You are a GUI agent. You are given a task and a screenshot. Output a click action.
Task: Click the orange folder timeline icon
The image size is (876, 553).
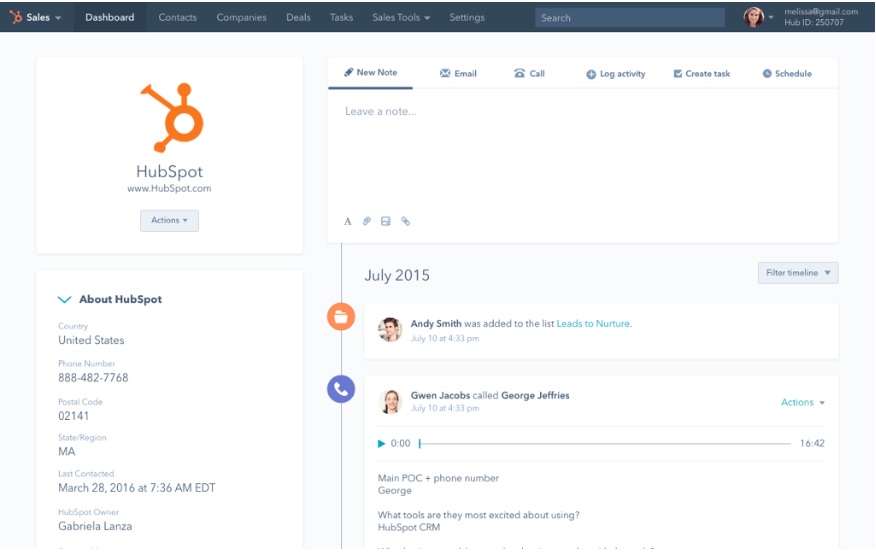pyautogui.click(x=341, y=317)
